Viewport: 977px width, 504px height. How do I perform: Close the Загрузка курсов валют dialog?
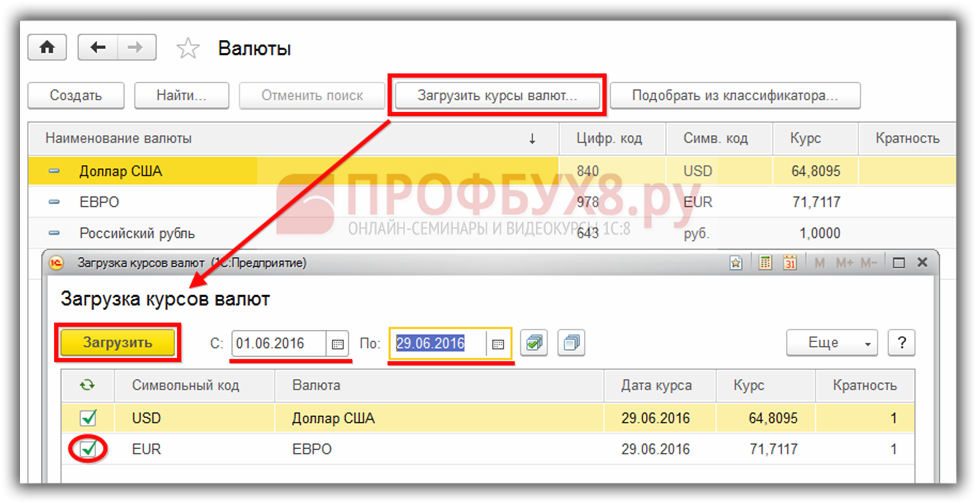[x=923, y=263]
